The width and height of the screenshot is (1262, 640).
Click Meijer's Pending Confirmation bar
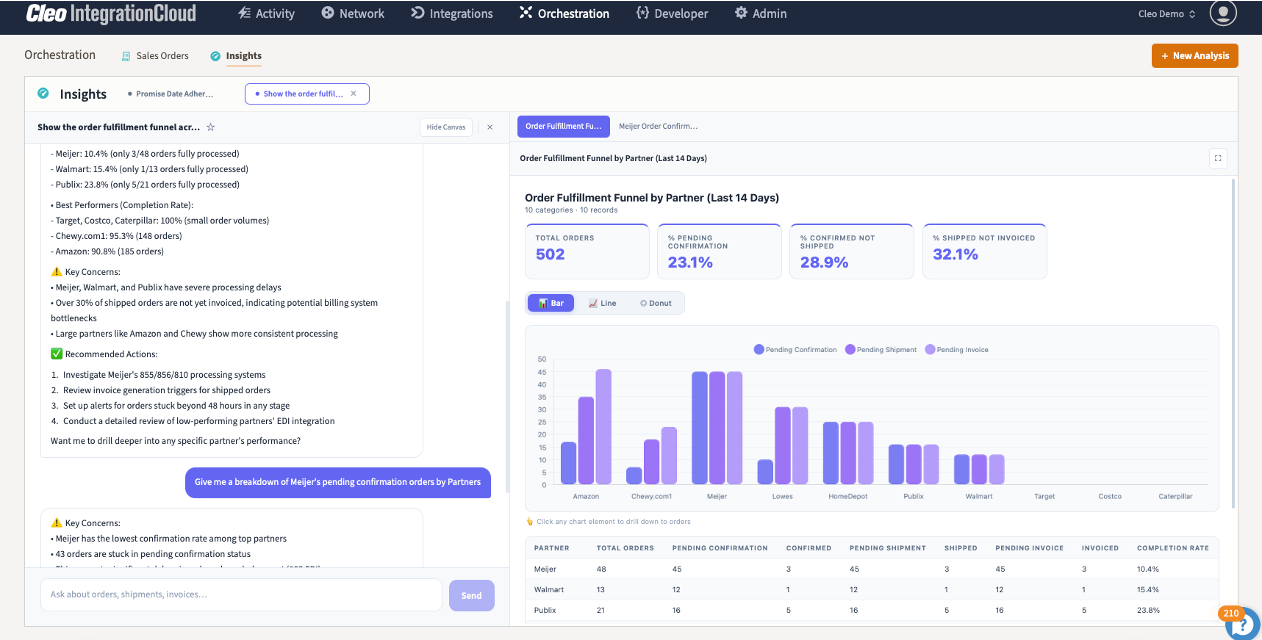tap(699, 428)
